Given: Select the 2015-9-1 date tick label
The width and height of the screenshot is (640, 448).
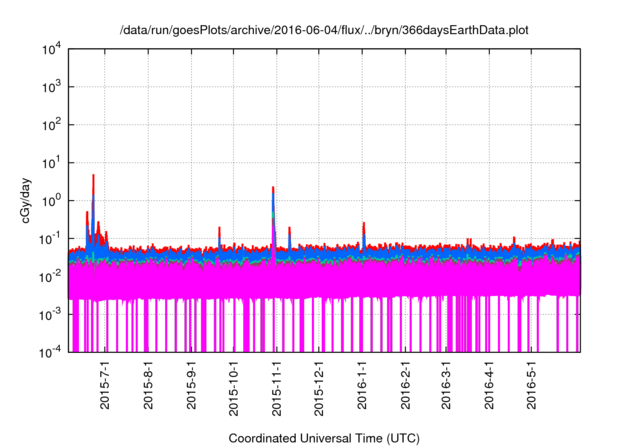Looking at the screenshot, I should point(191,384).
